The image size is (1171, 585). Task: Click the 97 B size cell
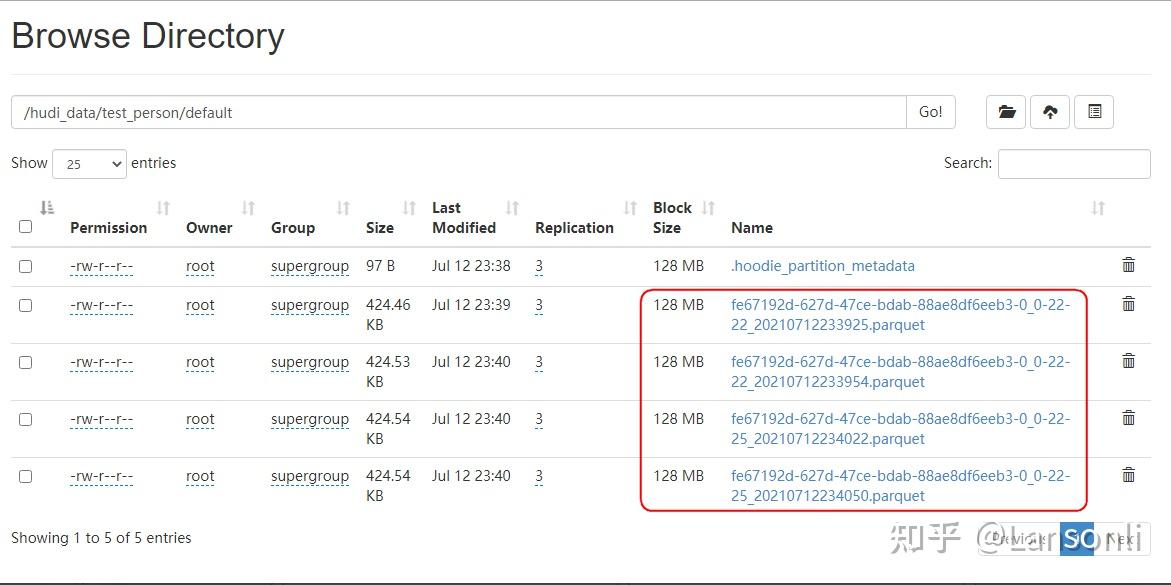(x=379, y=266)
